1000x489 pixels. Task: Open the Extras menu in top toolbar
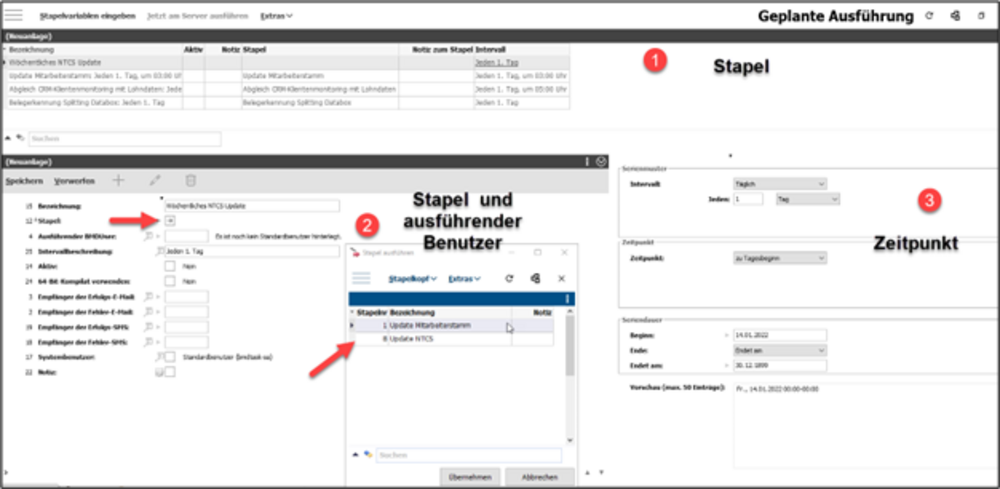tap(276, 16)
